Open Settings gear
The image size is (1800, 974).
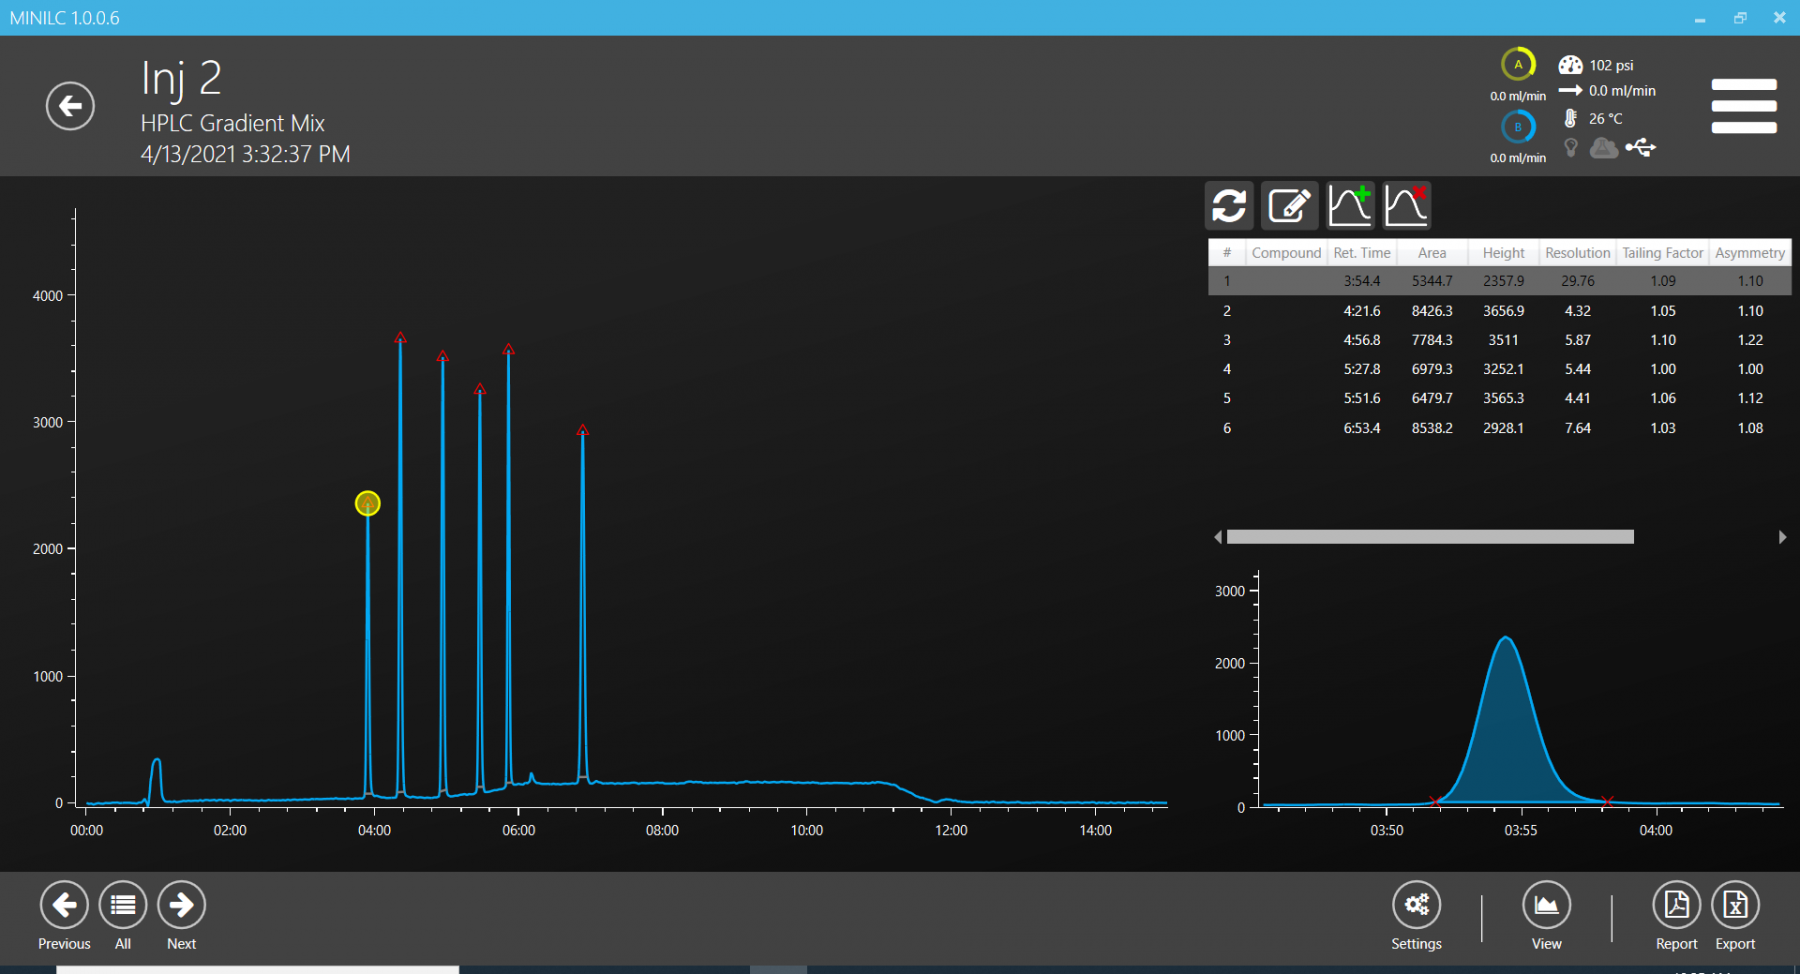pyautogui.click(x=1416, y=905)
